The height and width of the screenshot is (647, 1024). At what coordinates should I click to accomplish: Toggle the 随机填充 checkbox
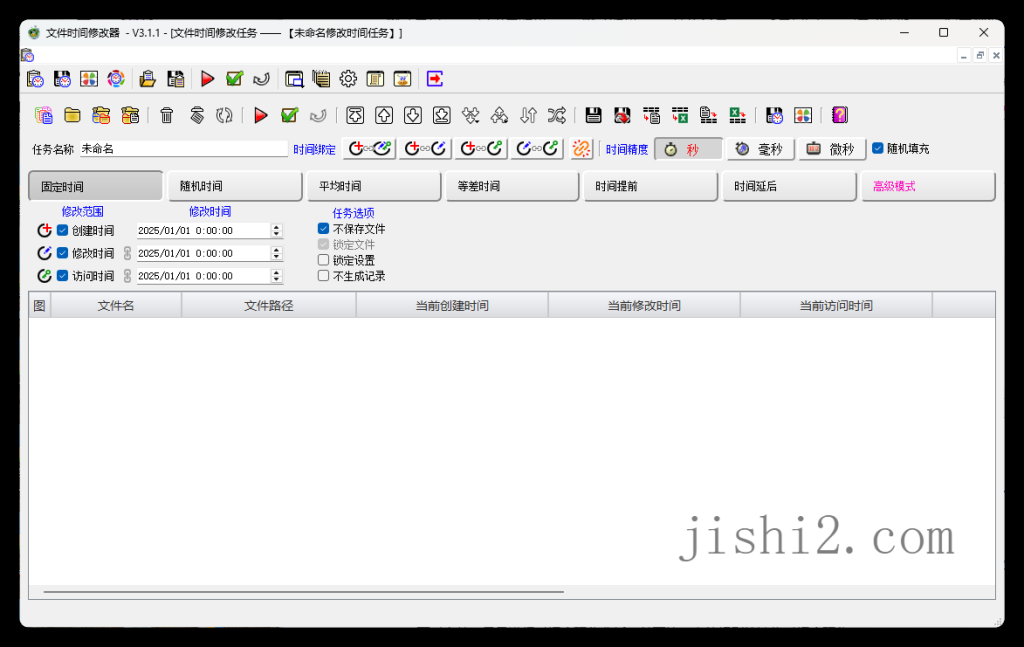878,148
